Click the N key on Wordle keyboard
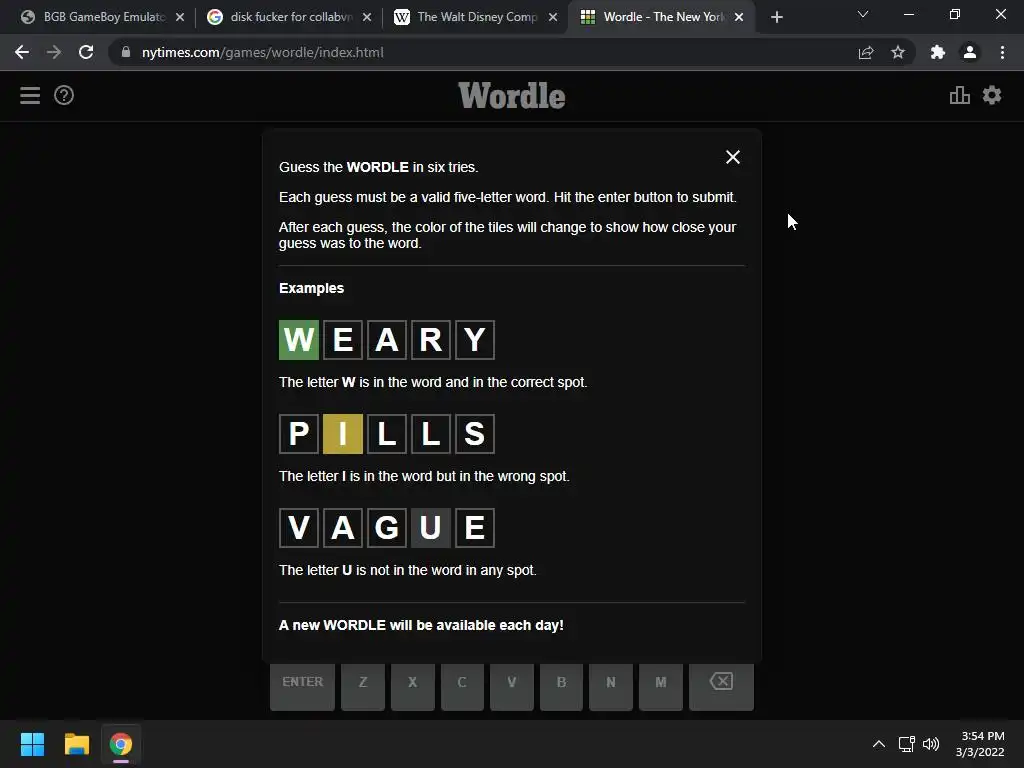Viewport: 1024px width, 768px height. [x=611, y=686]
